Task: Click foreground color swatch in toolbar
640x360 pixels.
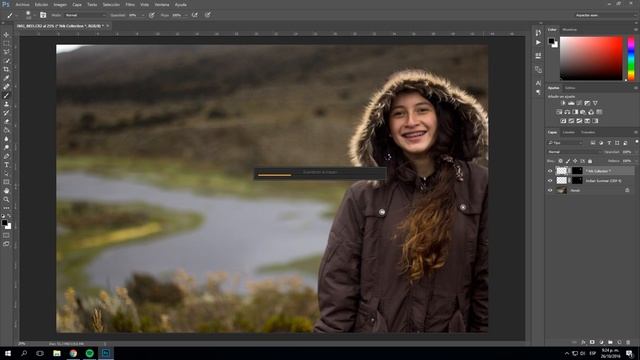Action: pyautogui.click(x=4, y=222)
